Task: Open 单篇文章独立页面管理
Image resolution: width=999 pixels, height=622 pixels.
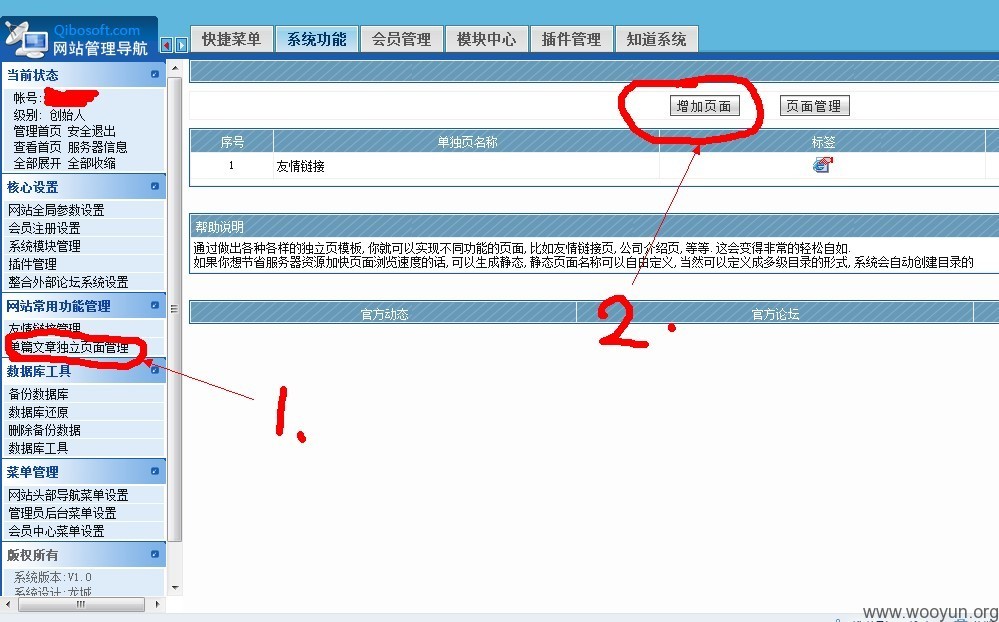Action: (x=68, y=347)
